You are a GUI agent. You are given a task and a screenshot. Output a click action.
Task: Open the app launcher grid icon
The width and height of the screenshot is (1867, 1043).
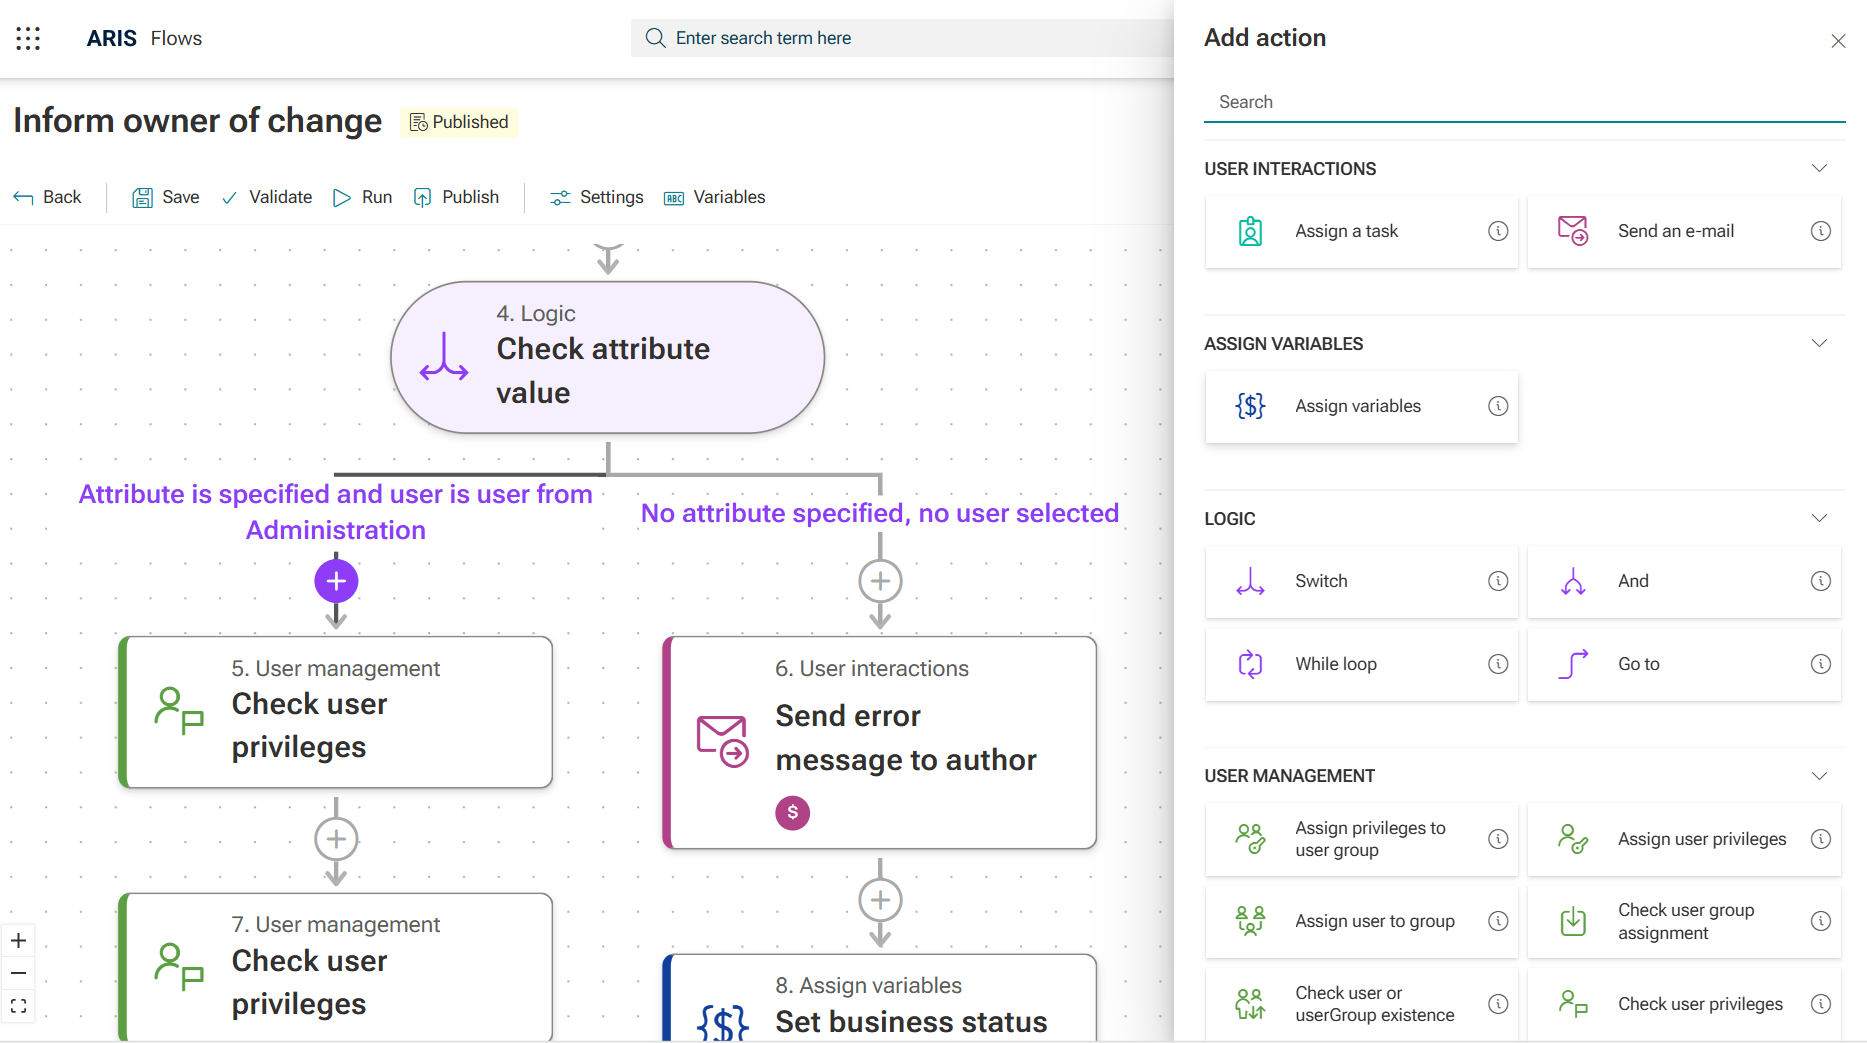click(x=28, y=38)
